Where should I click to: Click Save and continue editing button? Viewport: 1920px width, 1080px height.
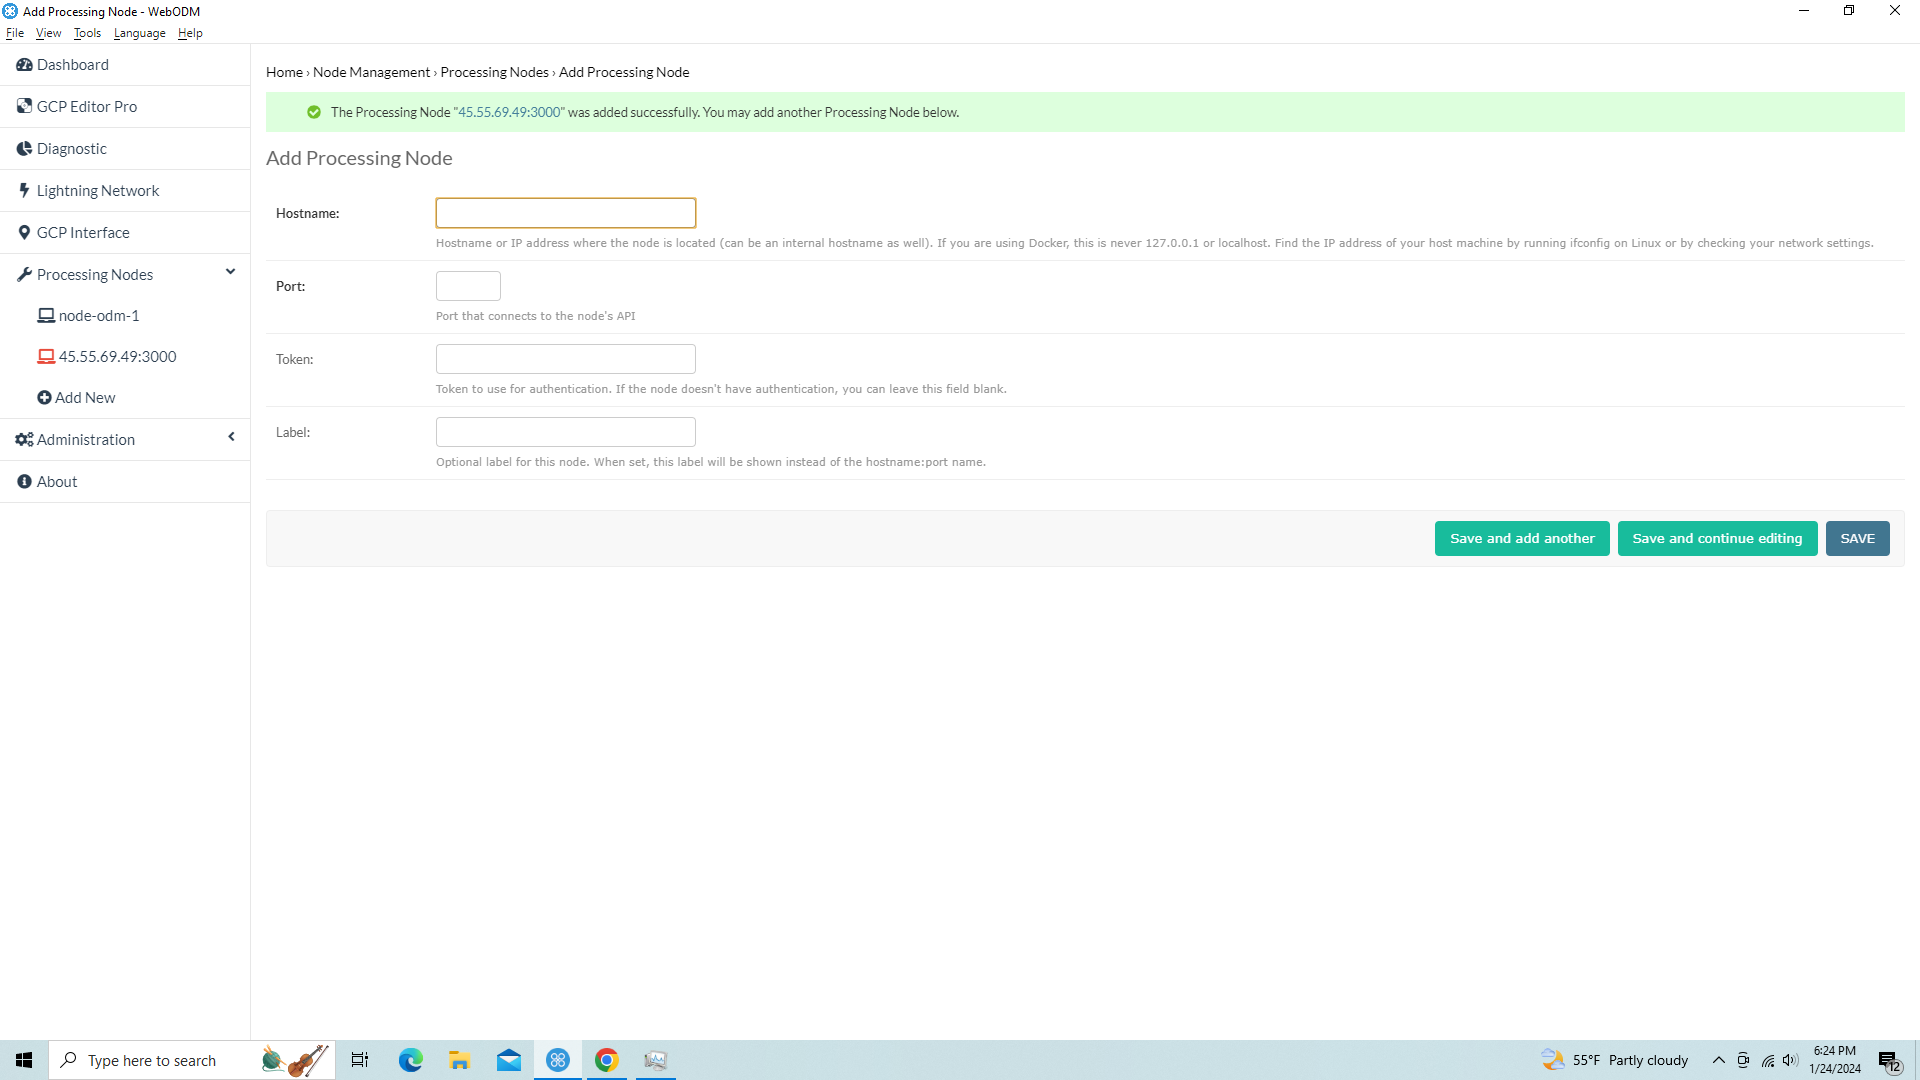(x=1716, y=539)
